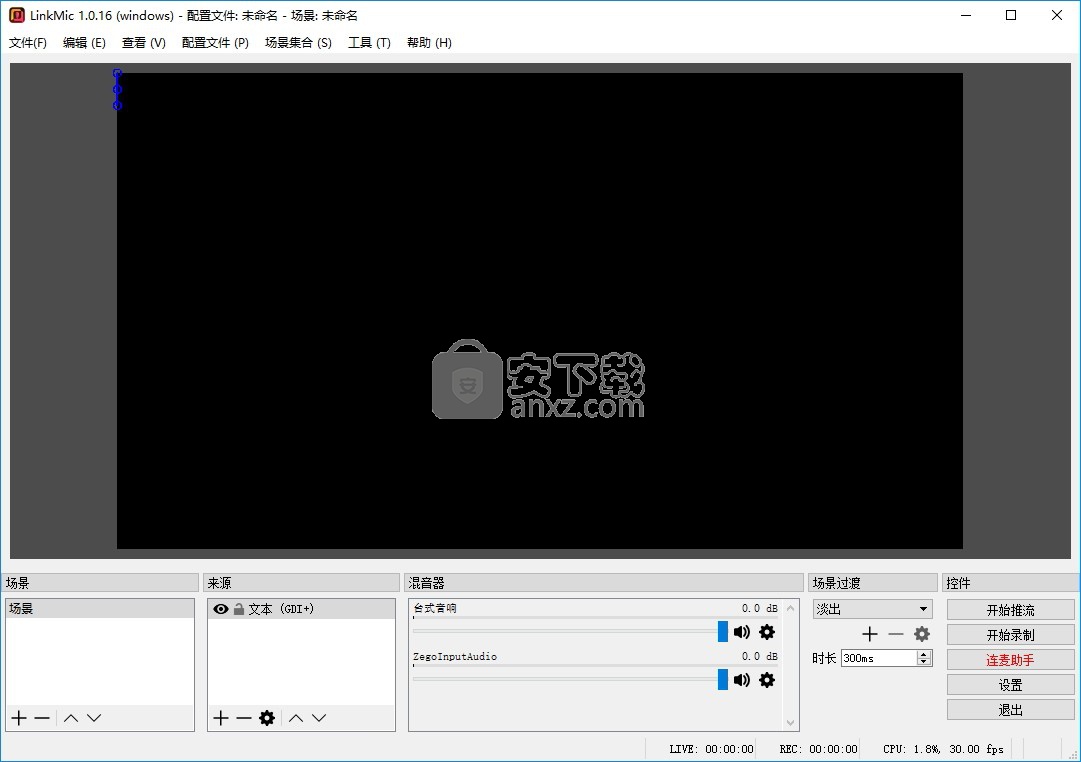The width and height of the screenshot is (1081, 762).
Task: Open the 文件(F) menu
Action: click(x=28, y=43)
